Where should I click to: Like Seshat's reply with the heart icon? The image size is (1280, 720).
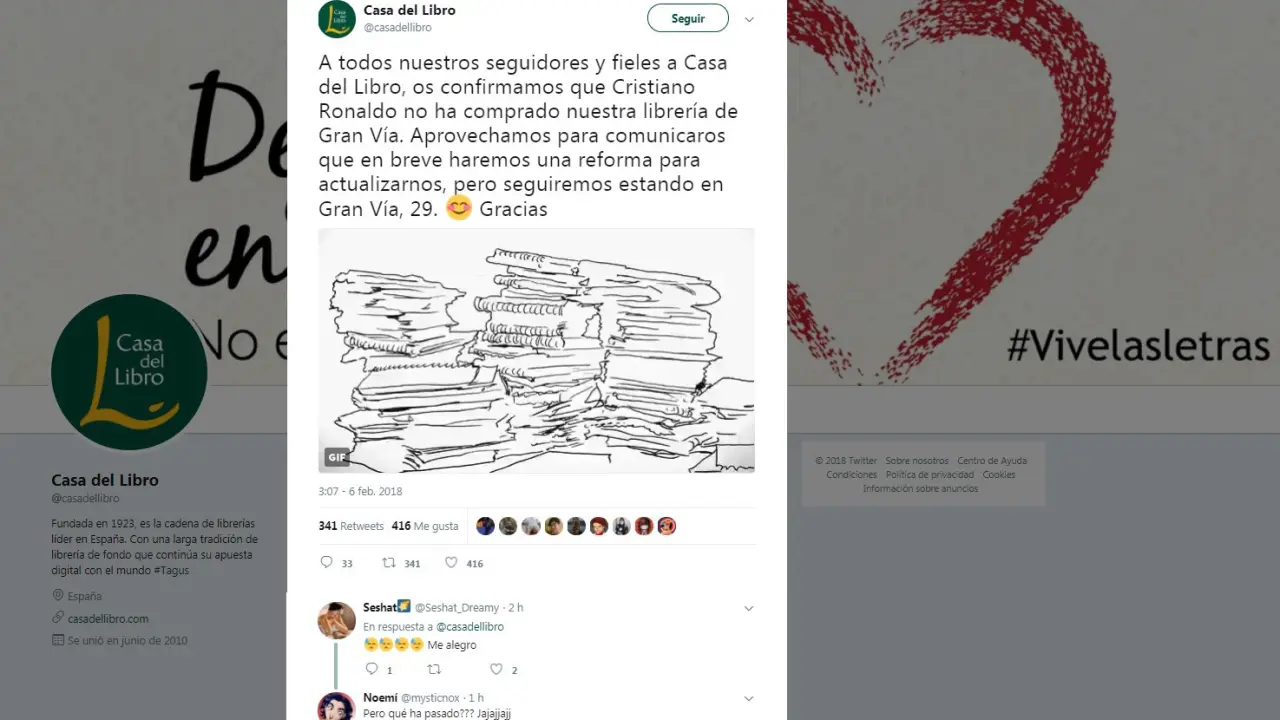tap(496, 669)
